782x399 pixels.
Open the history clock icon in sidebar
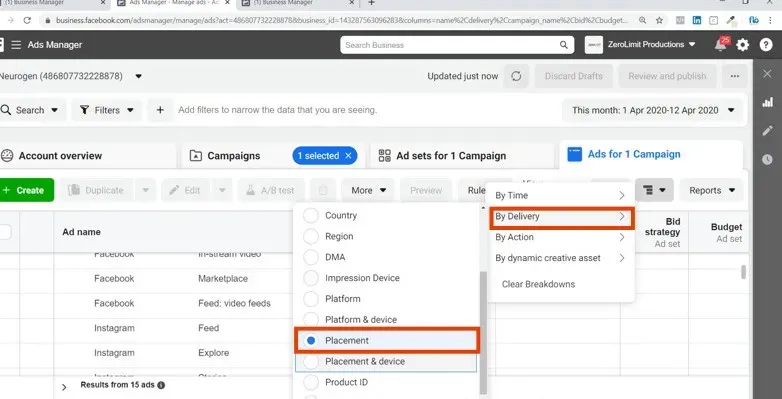[x=767, y=160]
